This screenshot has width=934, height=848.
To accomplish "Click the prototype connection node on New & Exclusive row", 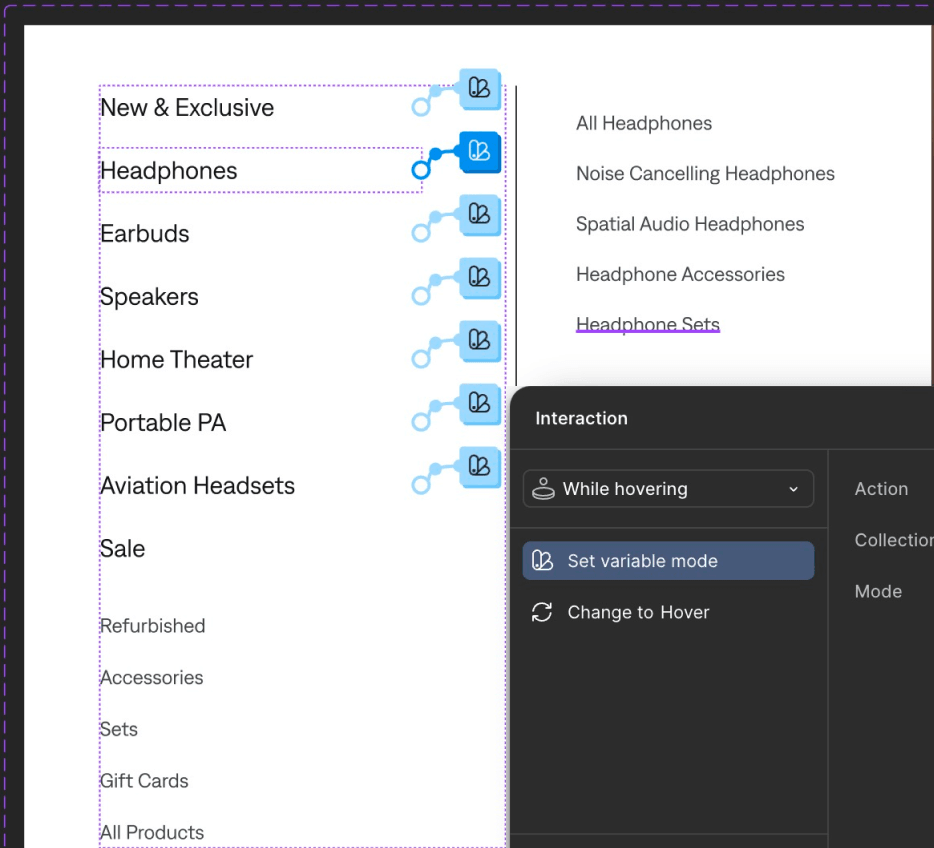I will 421,107.
